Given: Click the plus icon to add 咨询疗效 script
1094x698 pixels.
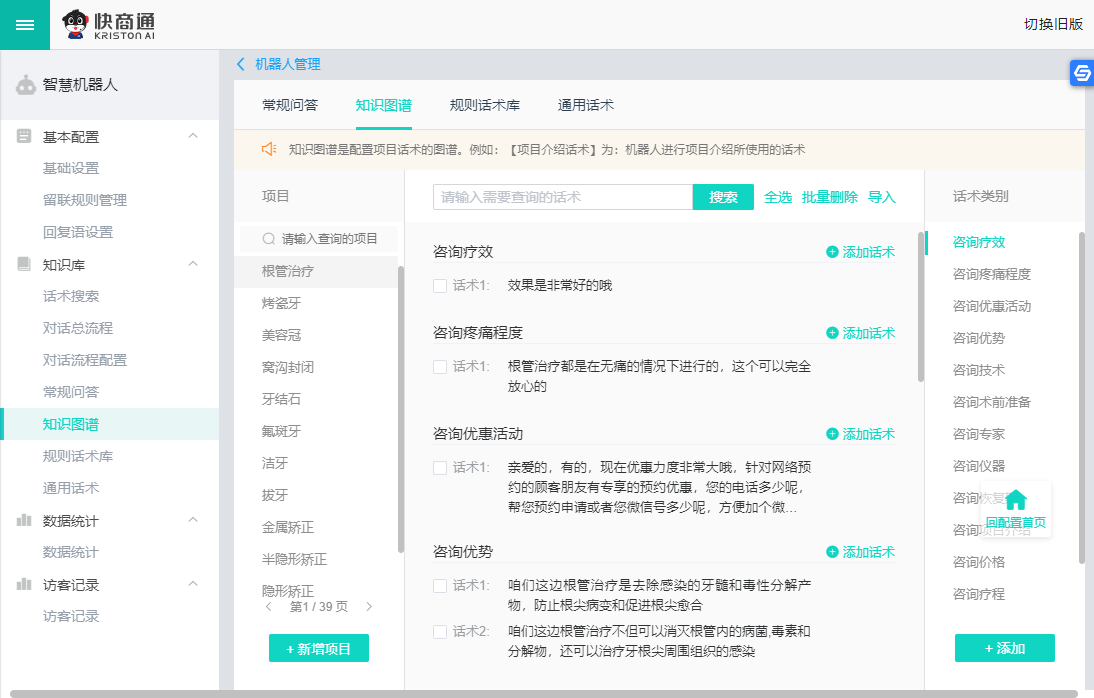Looking at the screenshot, I should tap(832, 252).
